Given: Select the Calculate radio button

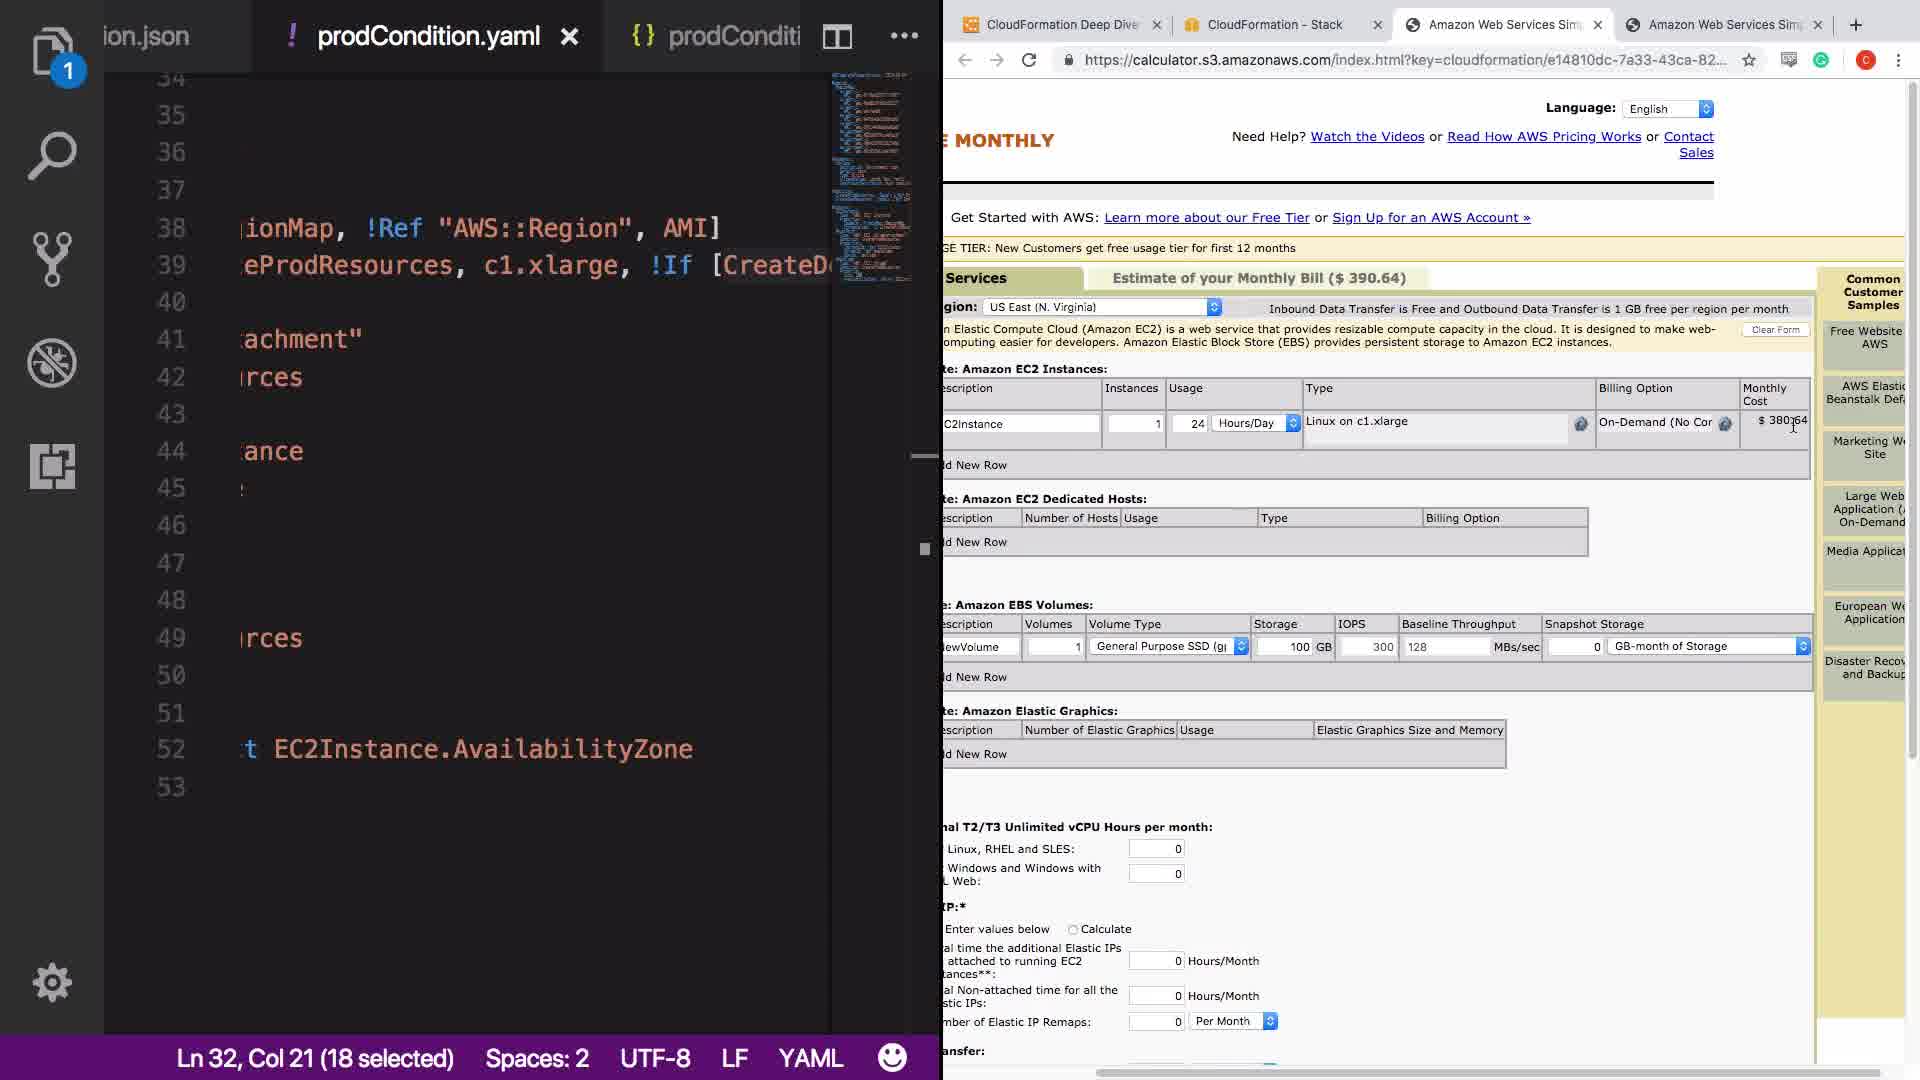Looking at the screenshot, I should point(1072,930).
